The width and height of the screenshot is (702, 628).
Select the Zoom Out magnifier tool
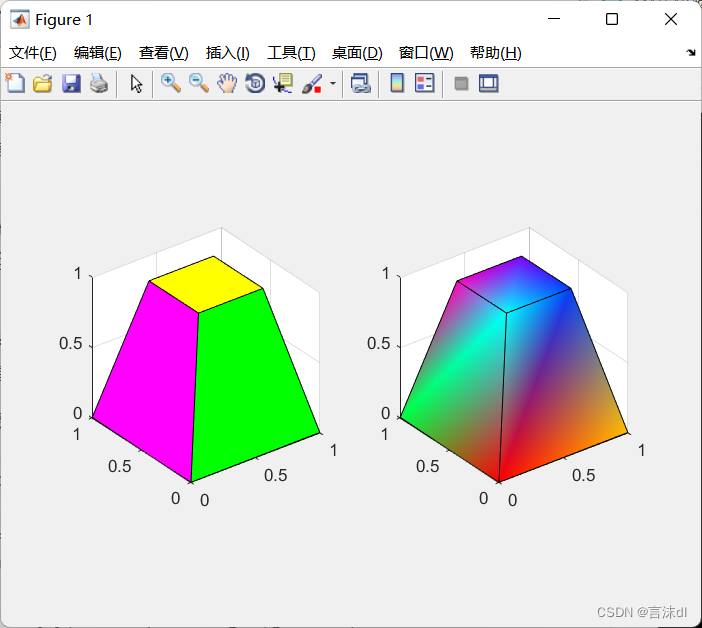(199, 84)
